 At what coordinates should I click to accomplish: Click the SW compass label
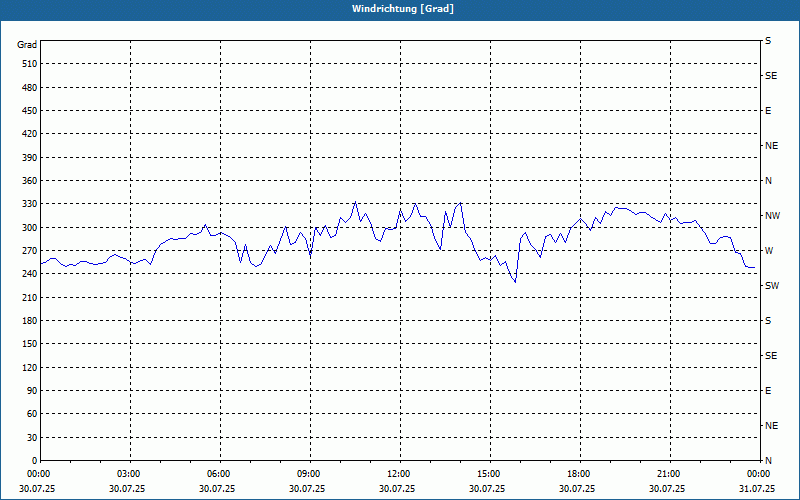(x=772, y=286)
